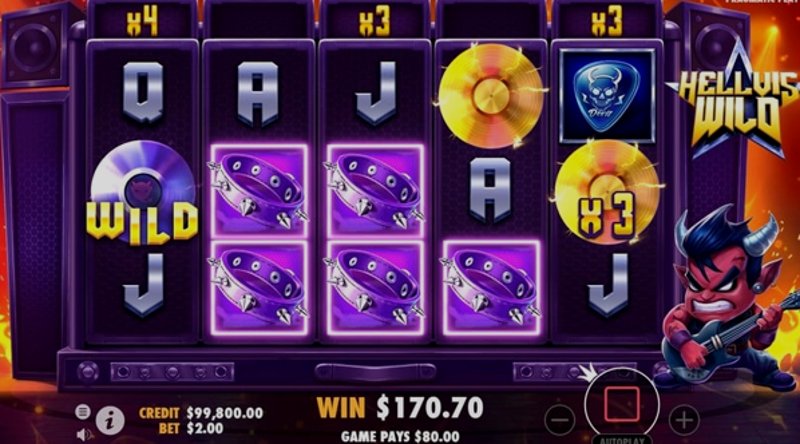Increase bet with the plus button
Image resolution: width=800 pixels, height=444 pixels.
click(x=684, y=420)
